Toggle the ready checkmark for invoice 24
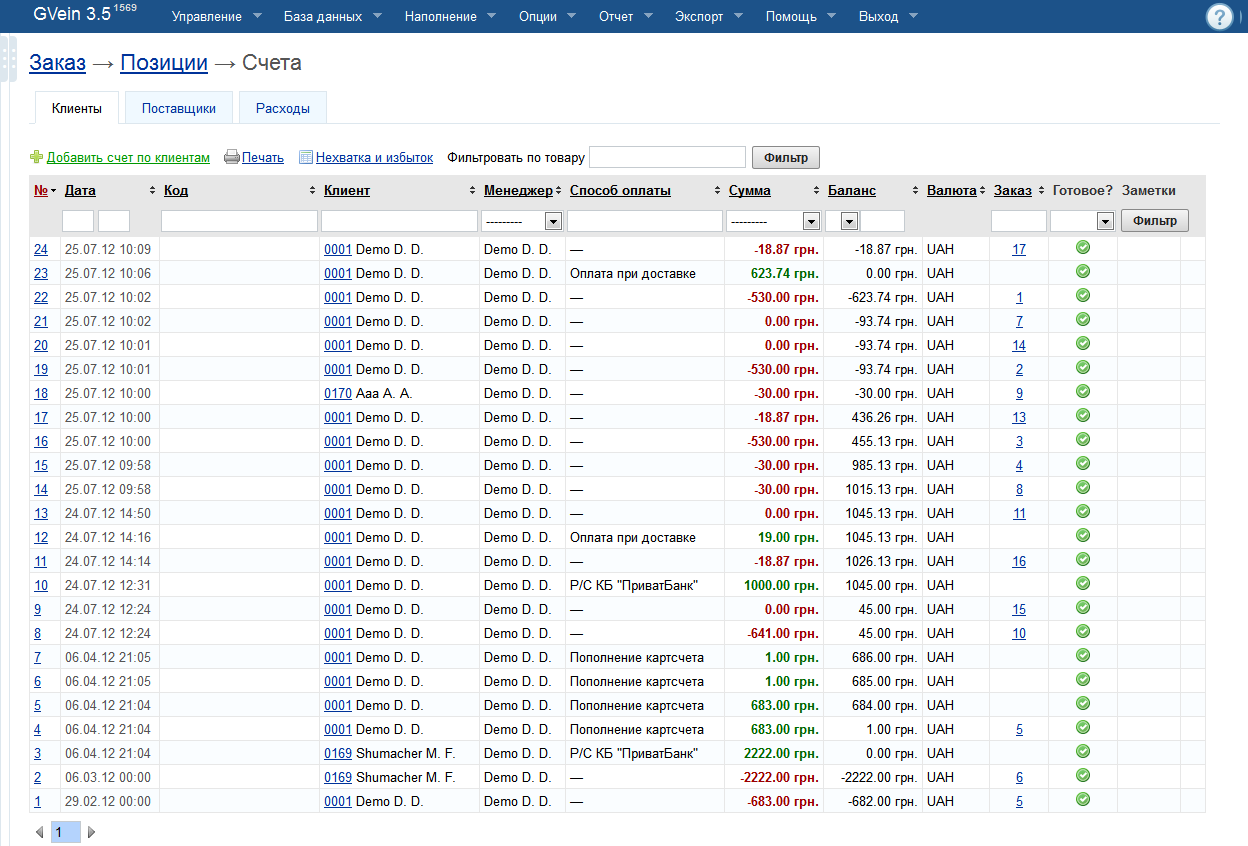The image size is (1248, 846). tap(1082, 248)
